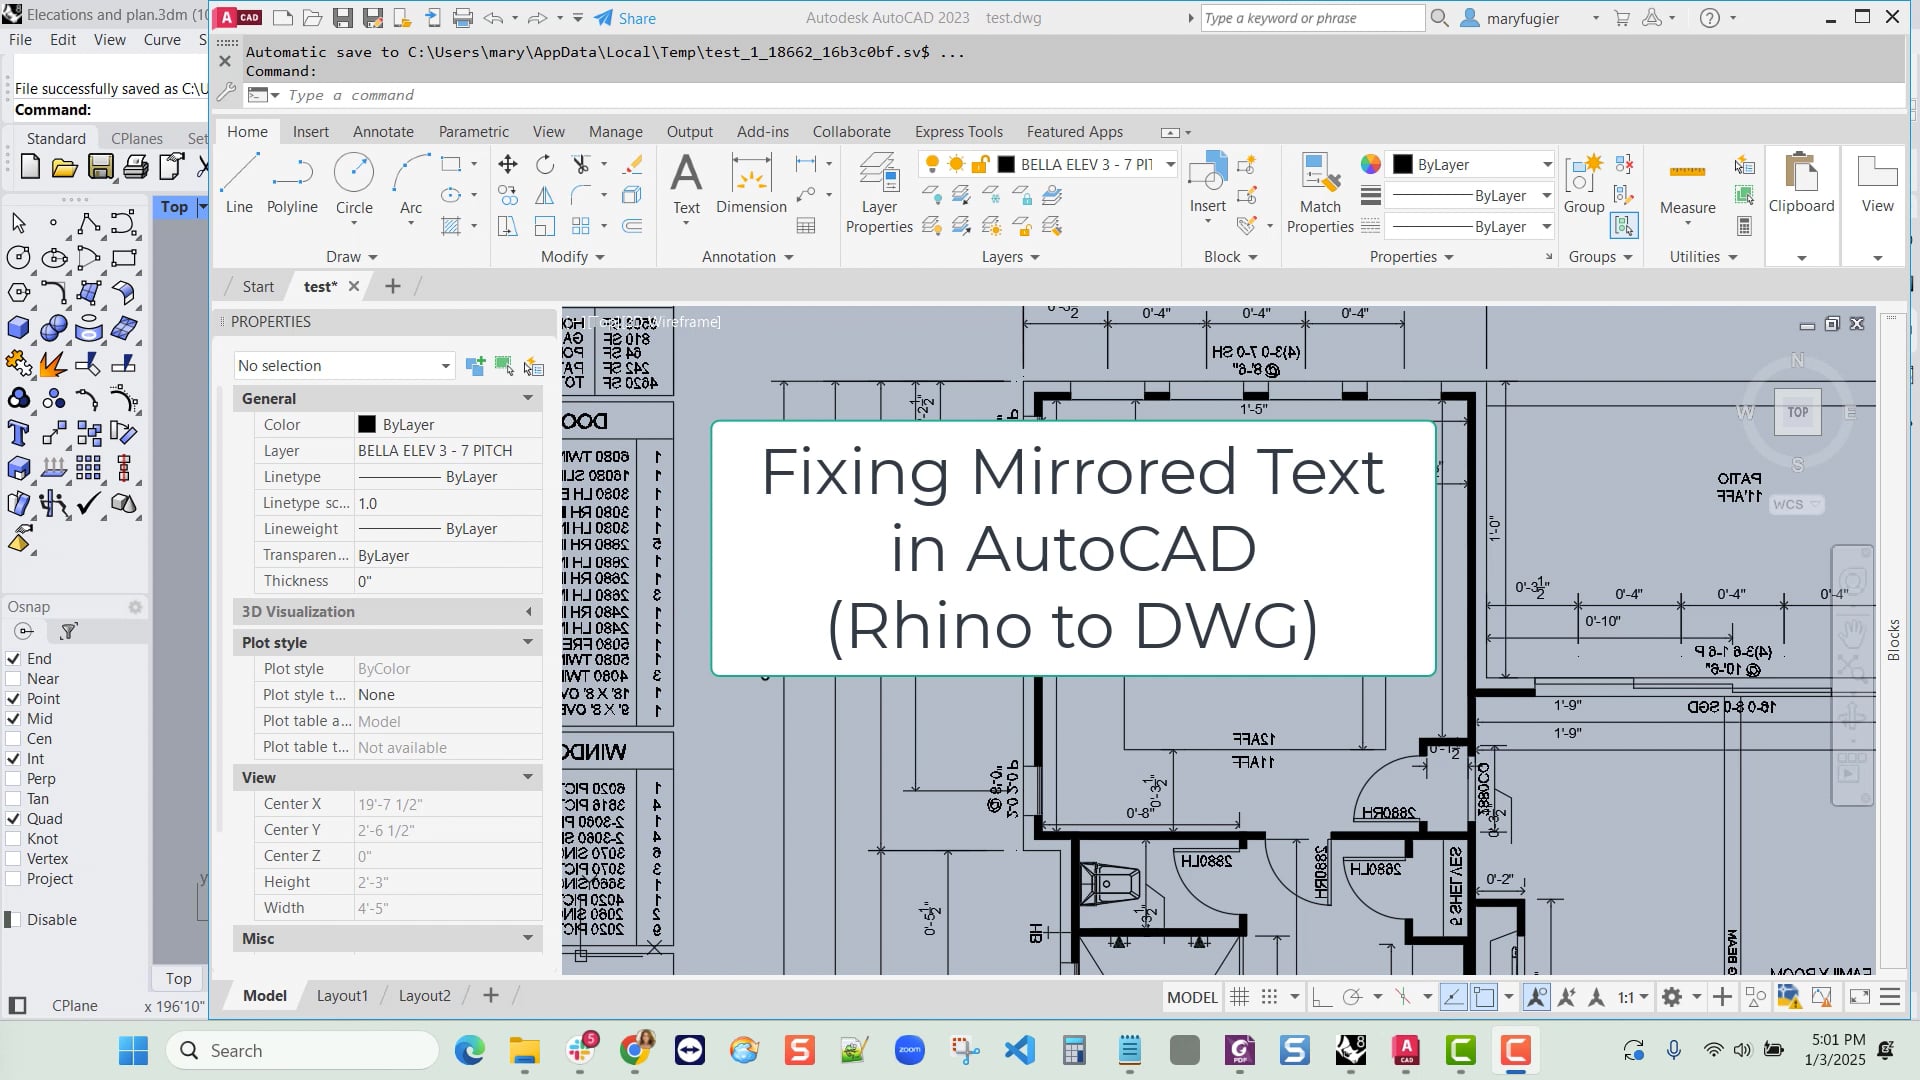1920x1080 pixels.
Task: Click the Color ByLayer black swatch in Properties
Action: 367,425
